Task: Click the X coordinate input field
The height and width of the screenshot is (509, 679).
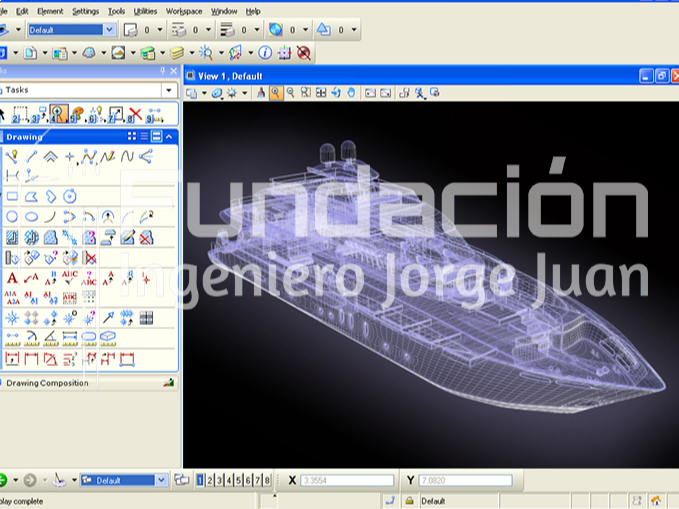Action: (x=347, y=480)
